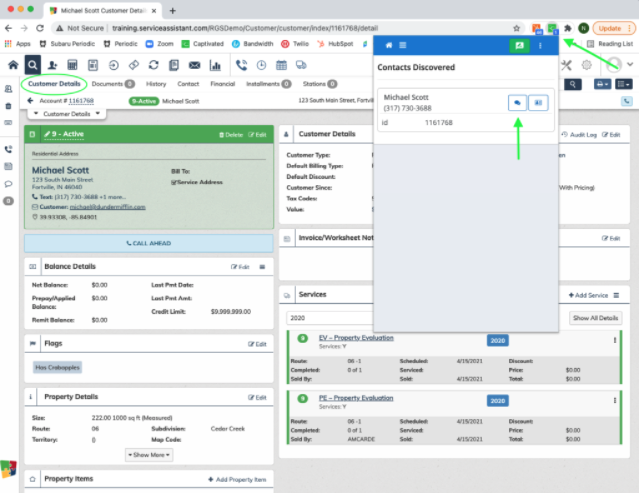Click the Has Crabapples flag tag
Viewport: 639px width, 493px height.
[56, 367]
